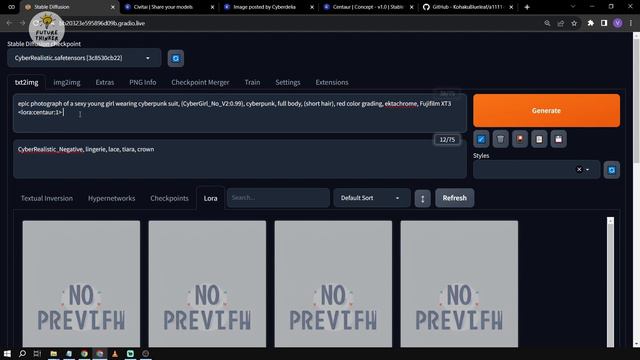Open Chrome side panel icon
This screenshot has height=360, width=640.
point(604,23)
